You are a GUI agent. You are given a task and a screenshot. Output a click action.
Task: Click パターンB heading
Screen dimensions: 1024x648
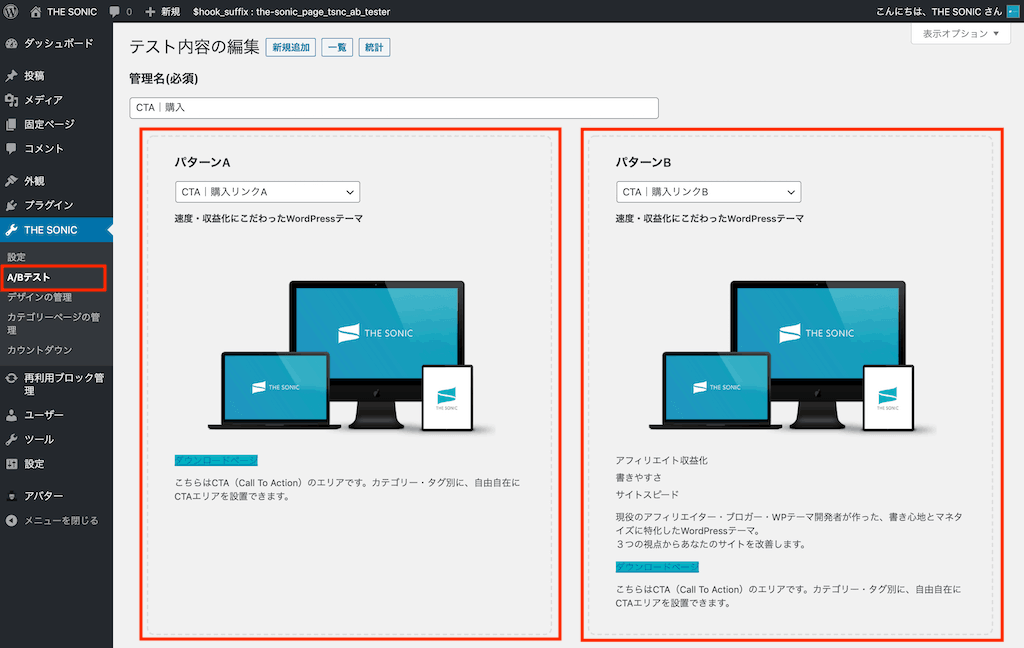click(643, 162)
